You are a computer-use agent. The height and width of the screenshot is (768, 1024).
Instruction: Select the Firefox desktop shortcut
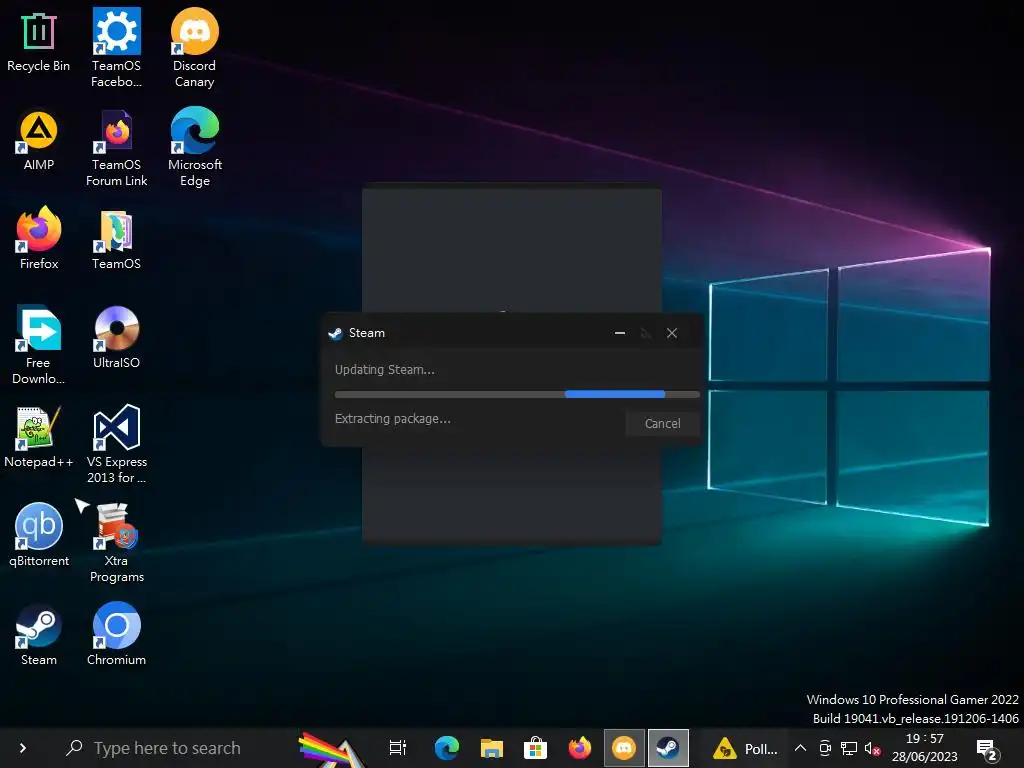[x=39, y=238]
